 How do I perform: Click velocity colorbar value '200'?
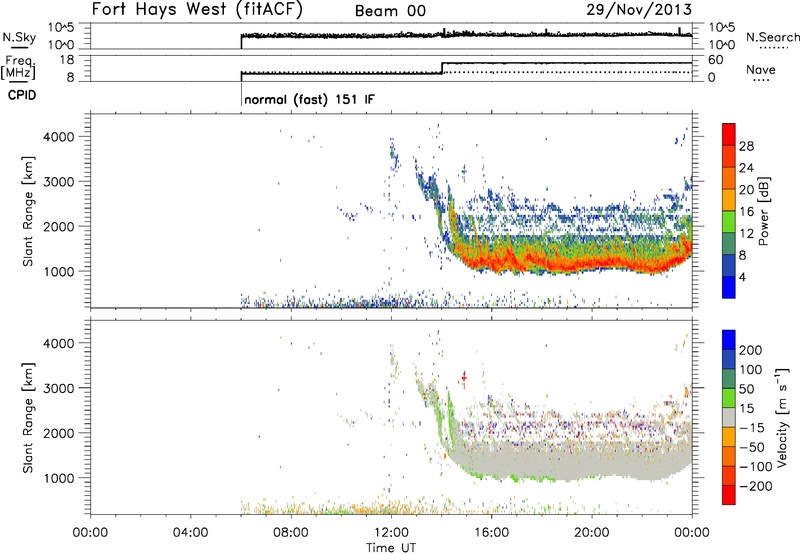(x=751, y=350)
